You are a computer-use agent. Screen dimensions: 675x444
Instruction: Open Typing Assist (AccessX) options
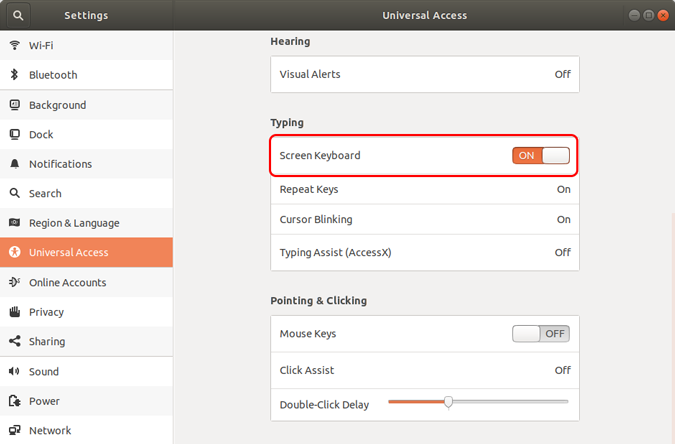425,252
